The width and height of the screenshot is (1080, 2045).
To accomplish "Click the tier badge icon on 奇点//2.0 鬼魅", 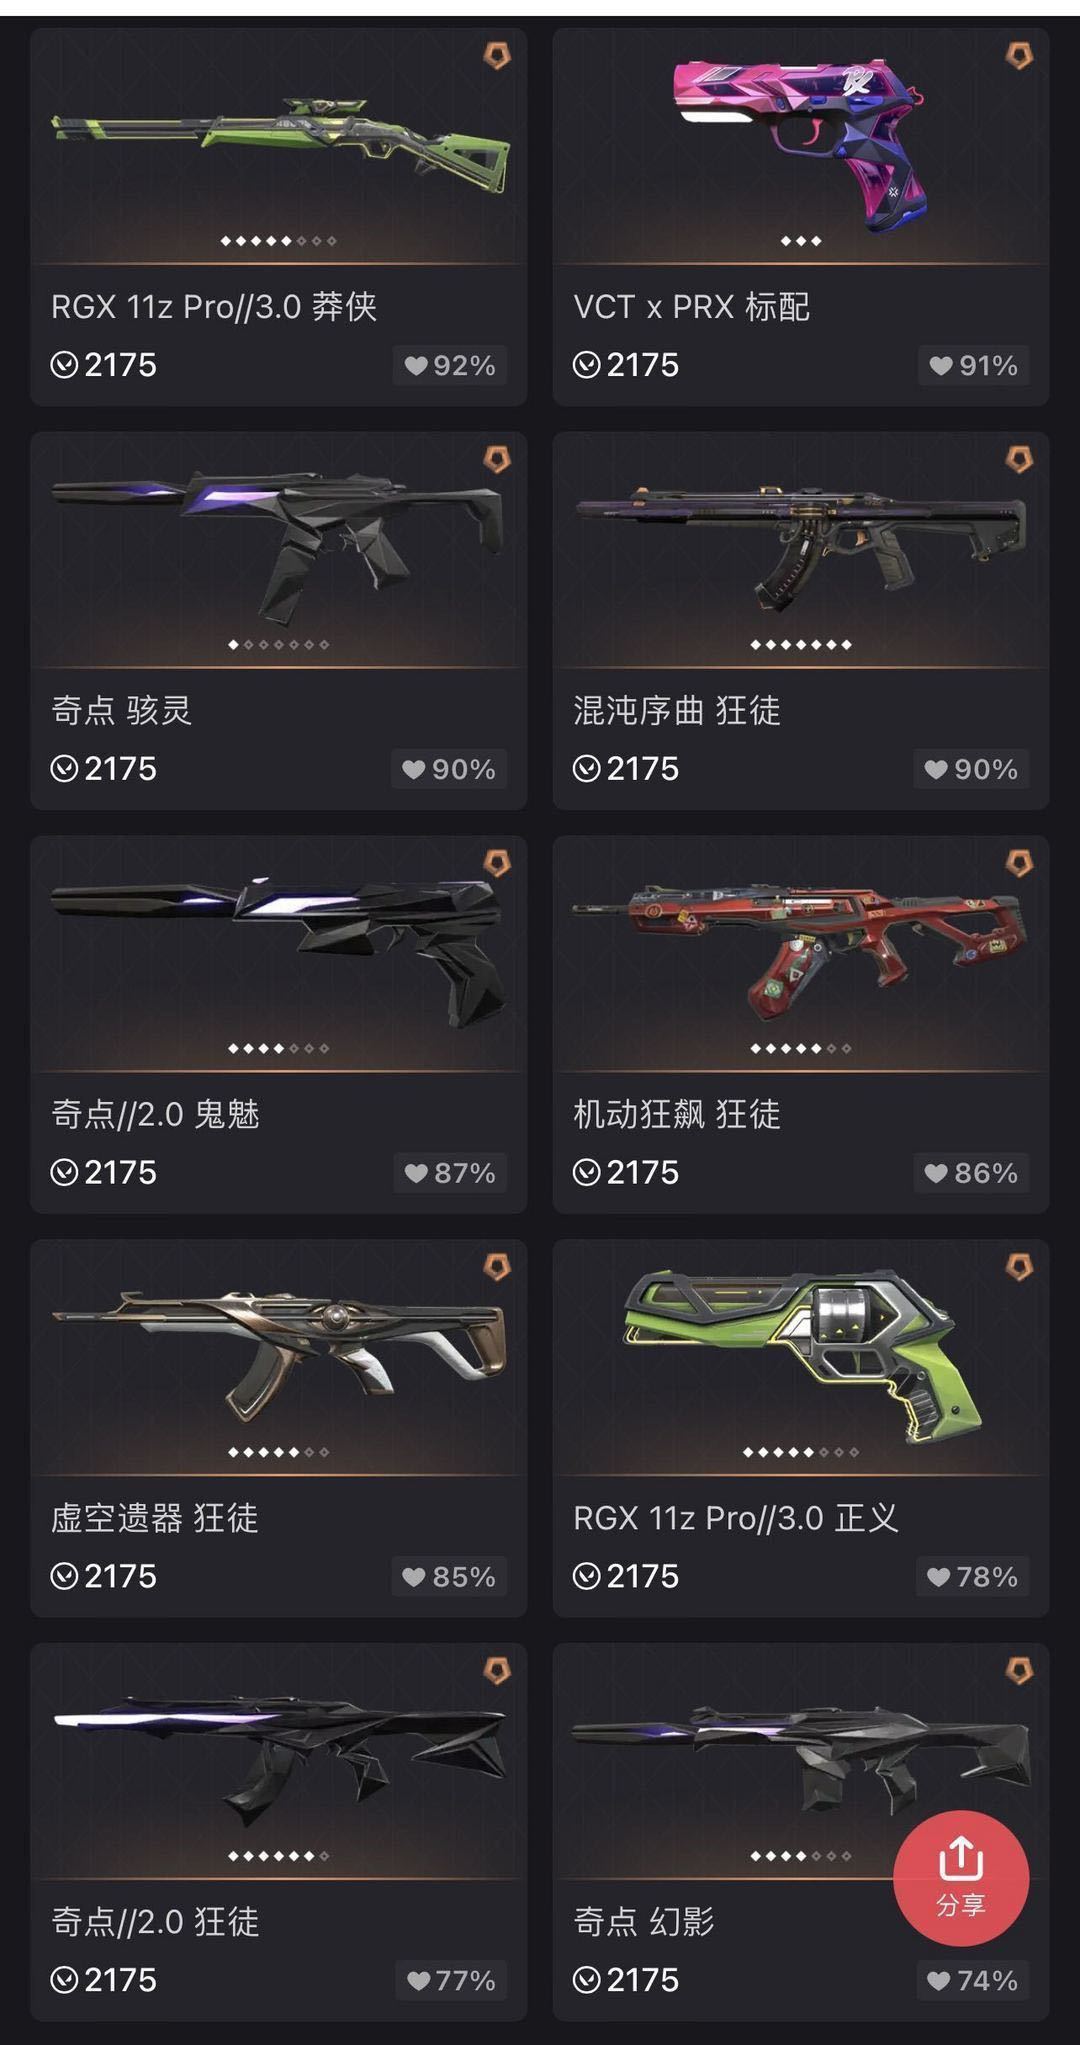I will 497,863.
